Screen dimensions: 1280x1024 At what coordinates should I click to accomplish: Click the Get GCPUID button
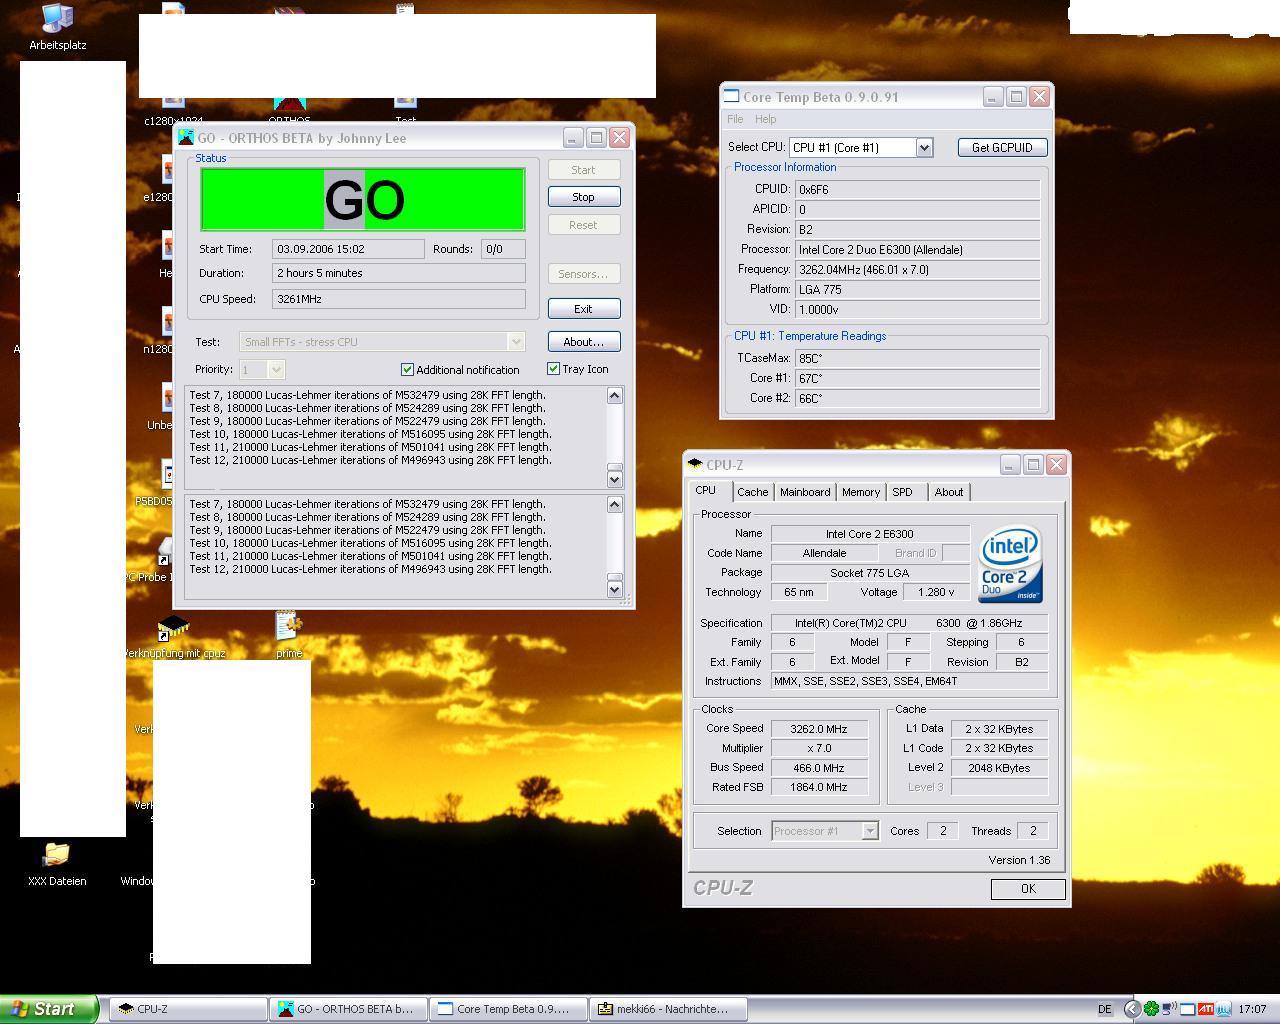coord(1002,147)
